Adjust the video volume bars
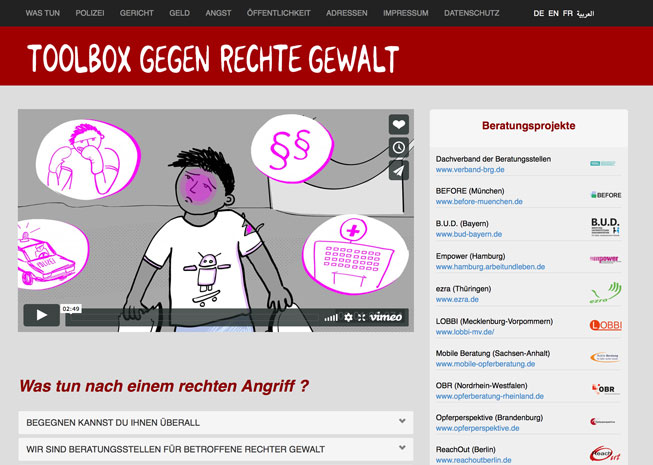 (x=330, y=317)
